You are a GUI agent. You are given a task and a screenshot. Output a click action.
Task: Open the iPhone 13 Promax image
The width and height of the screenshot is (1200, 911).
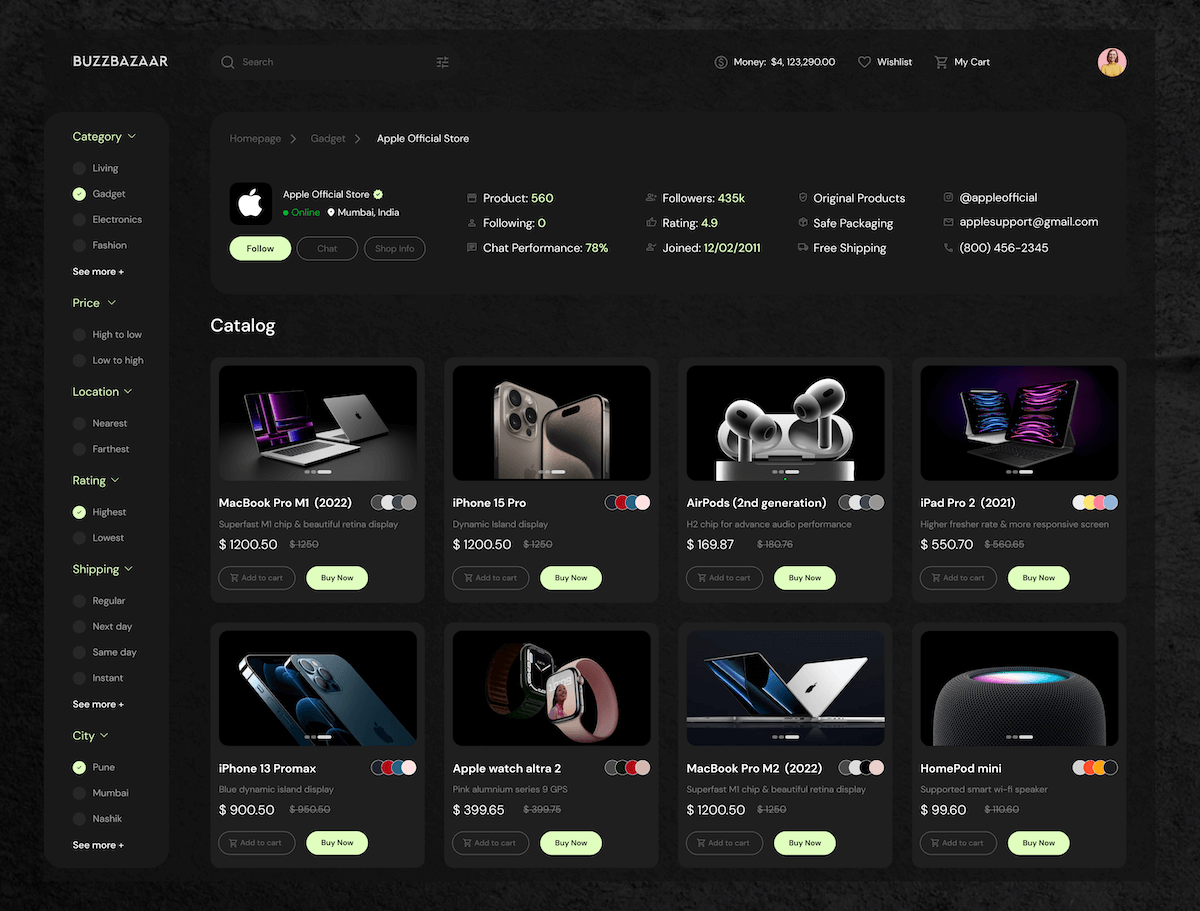pyautogui.click(x=318, y=688)
